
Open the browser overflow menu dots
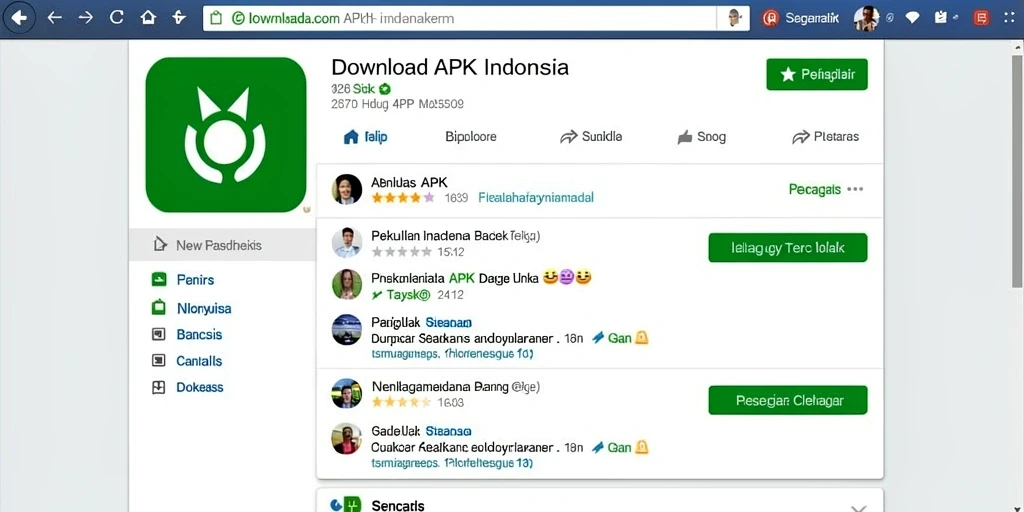(1009, 18)
